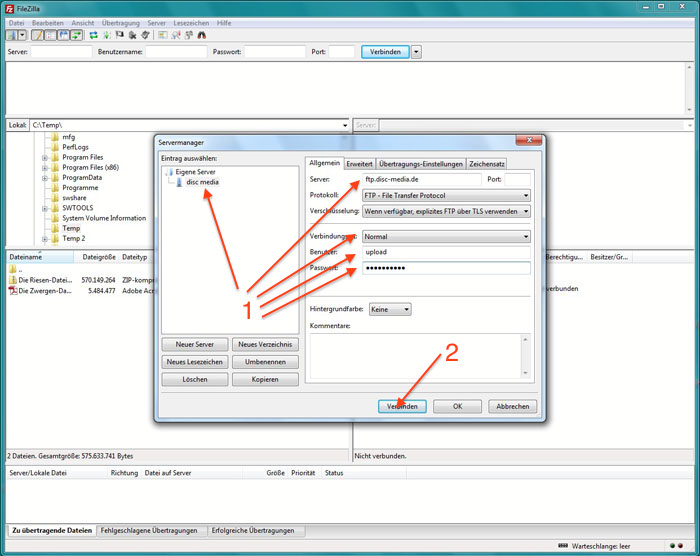Click the Umbenennen button
Viewport: 700px width, 556px height.
click(x=265, y=362)
